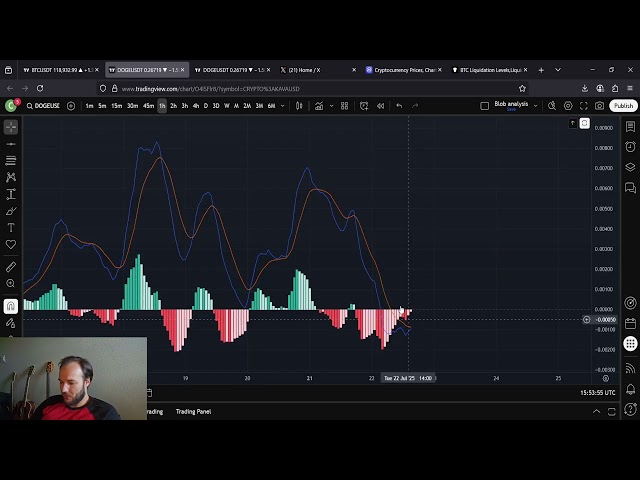This screenshot has width=640, height=480.
Task: Toggle magnet mode for drawings
Action: [11, 306]
